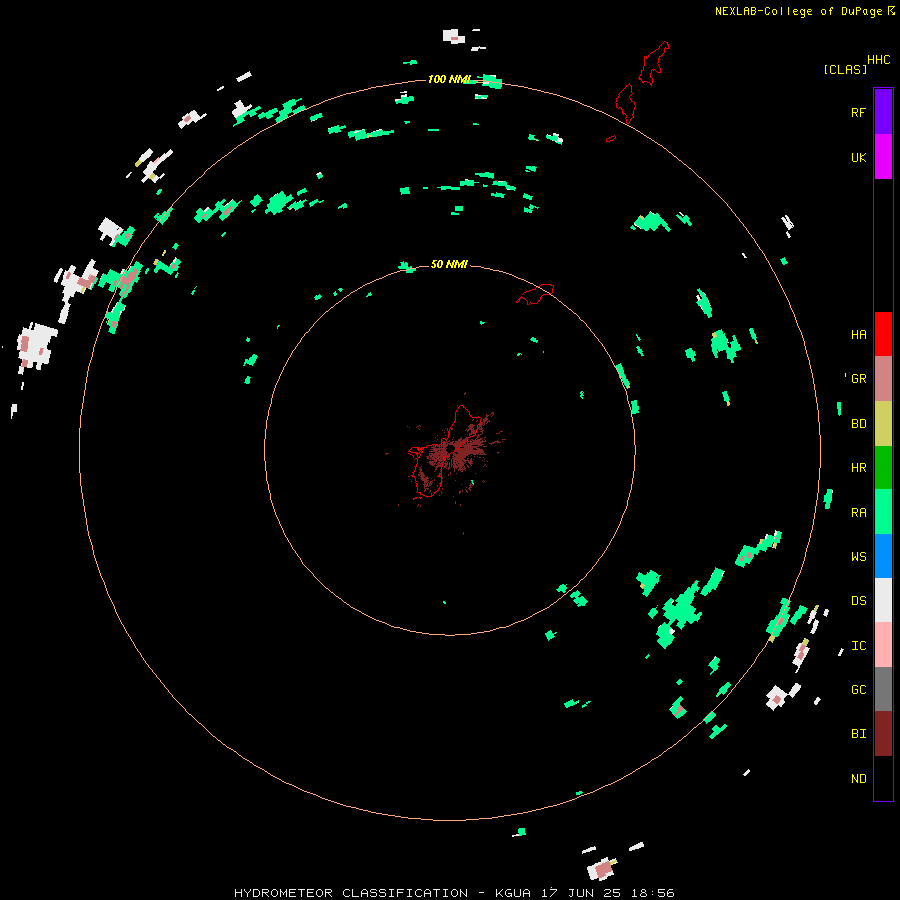Click the HA red legend swatch
The height and width of the screenshot is (900, 900).
point(883,334)
